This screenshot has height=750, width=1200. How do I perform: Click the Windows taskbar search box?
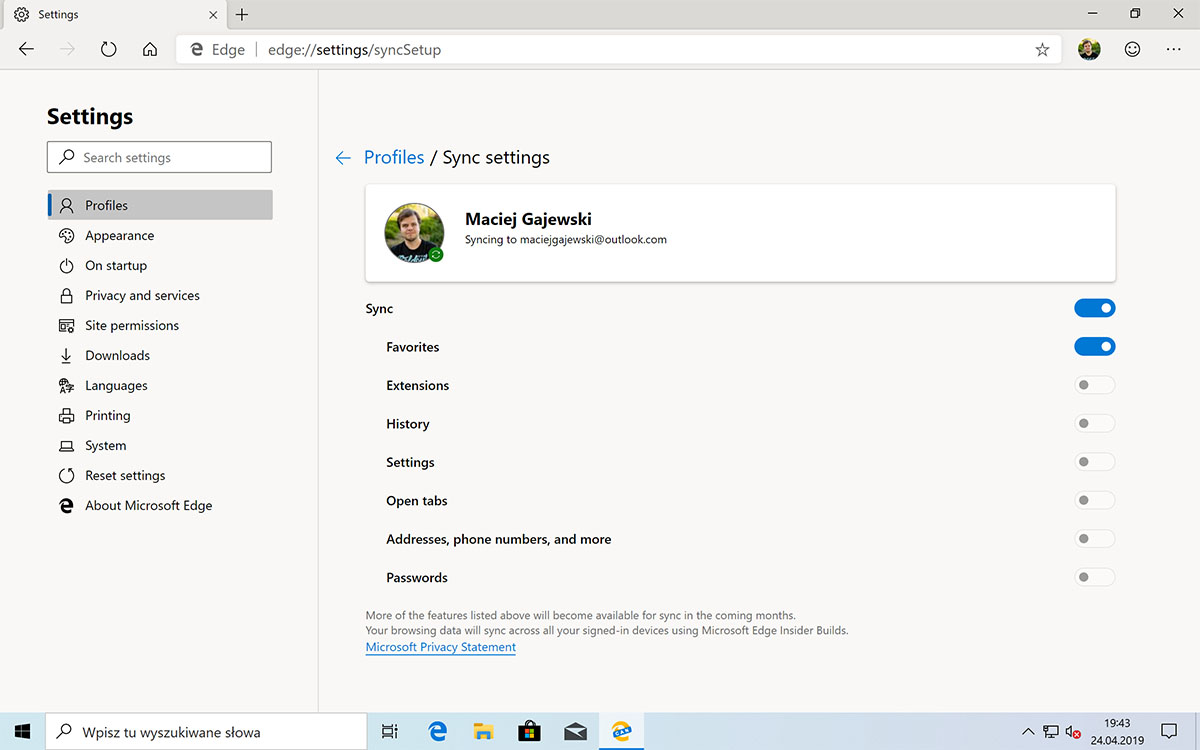pos(207,732)
